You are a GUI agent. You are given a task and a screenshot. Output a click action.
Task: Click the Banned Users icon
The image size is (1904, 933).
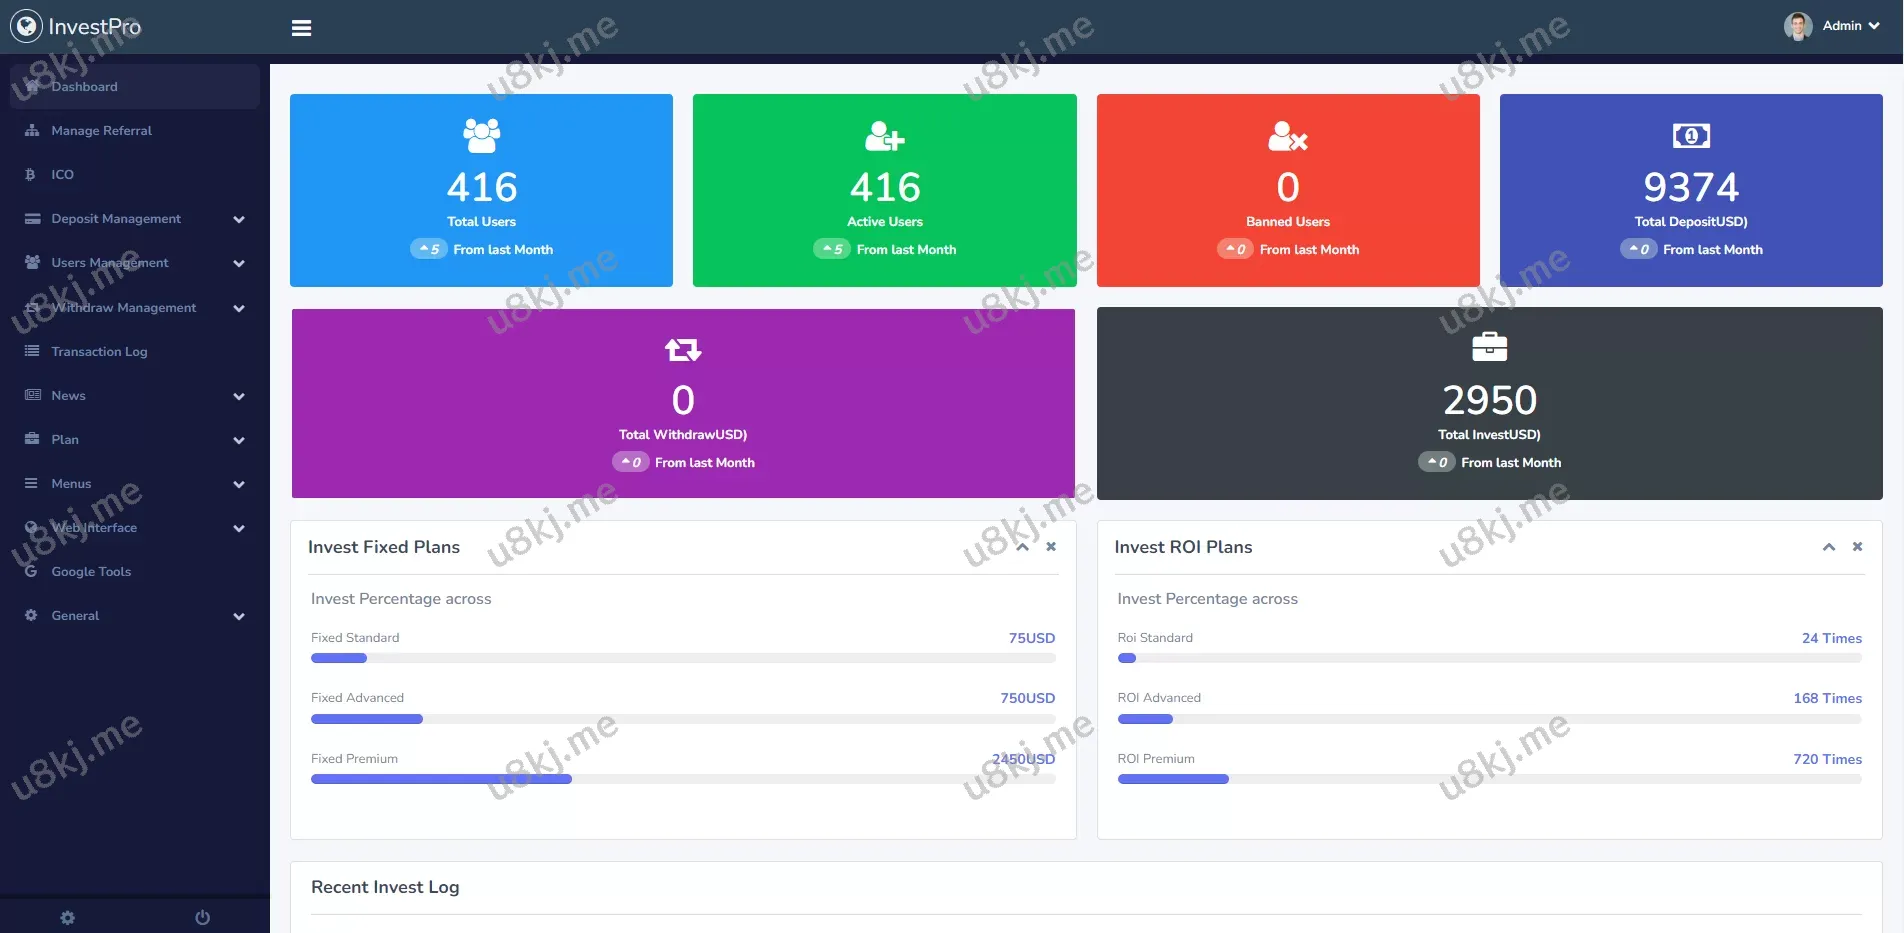tap(1287, 135)
